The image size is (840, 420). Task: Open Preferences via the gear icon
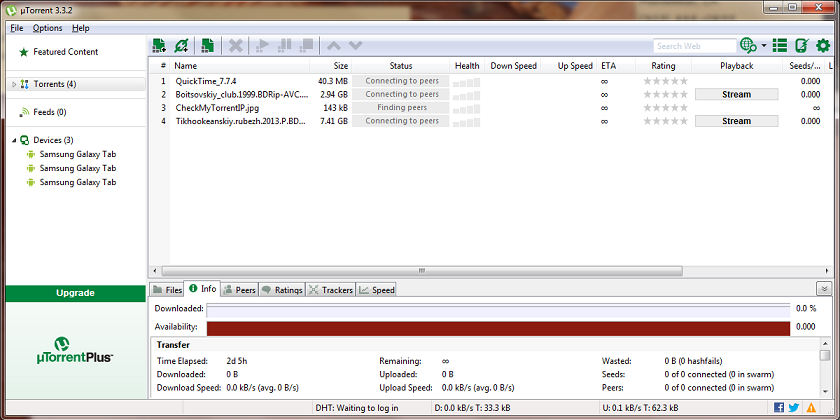[822, 46]
